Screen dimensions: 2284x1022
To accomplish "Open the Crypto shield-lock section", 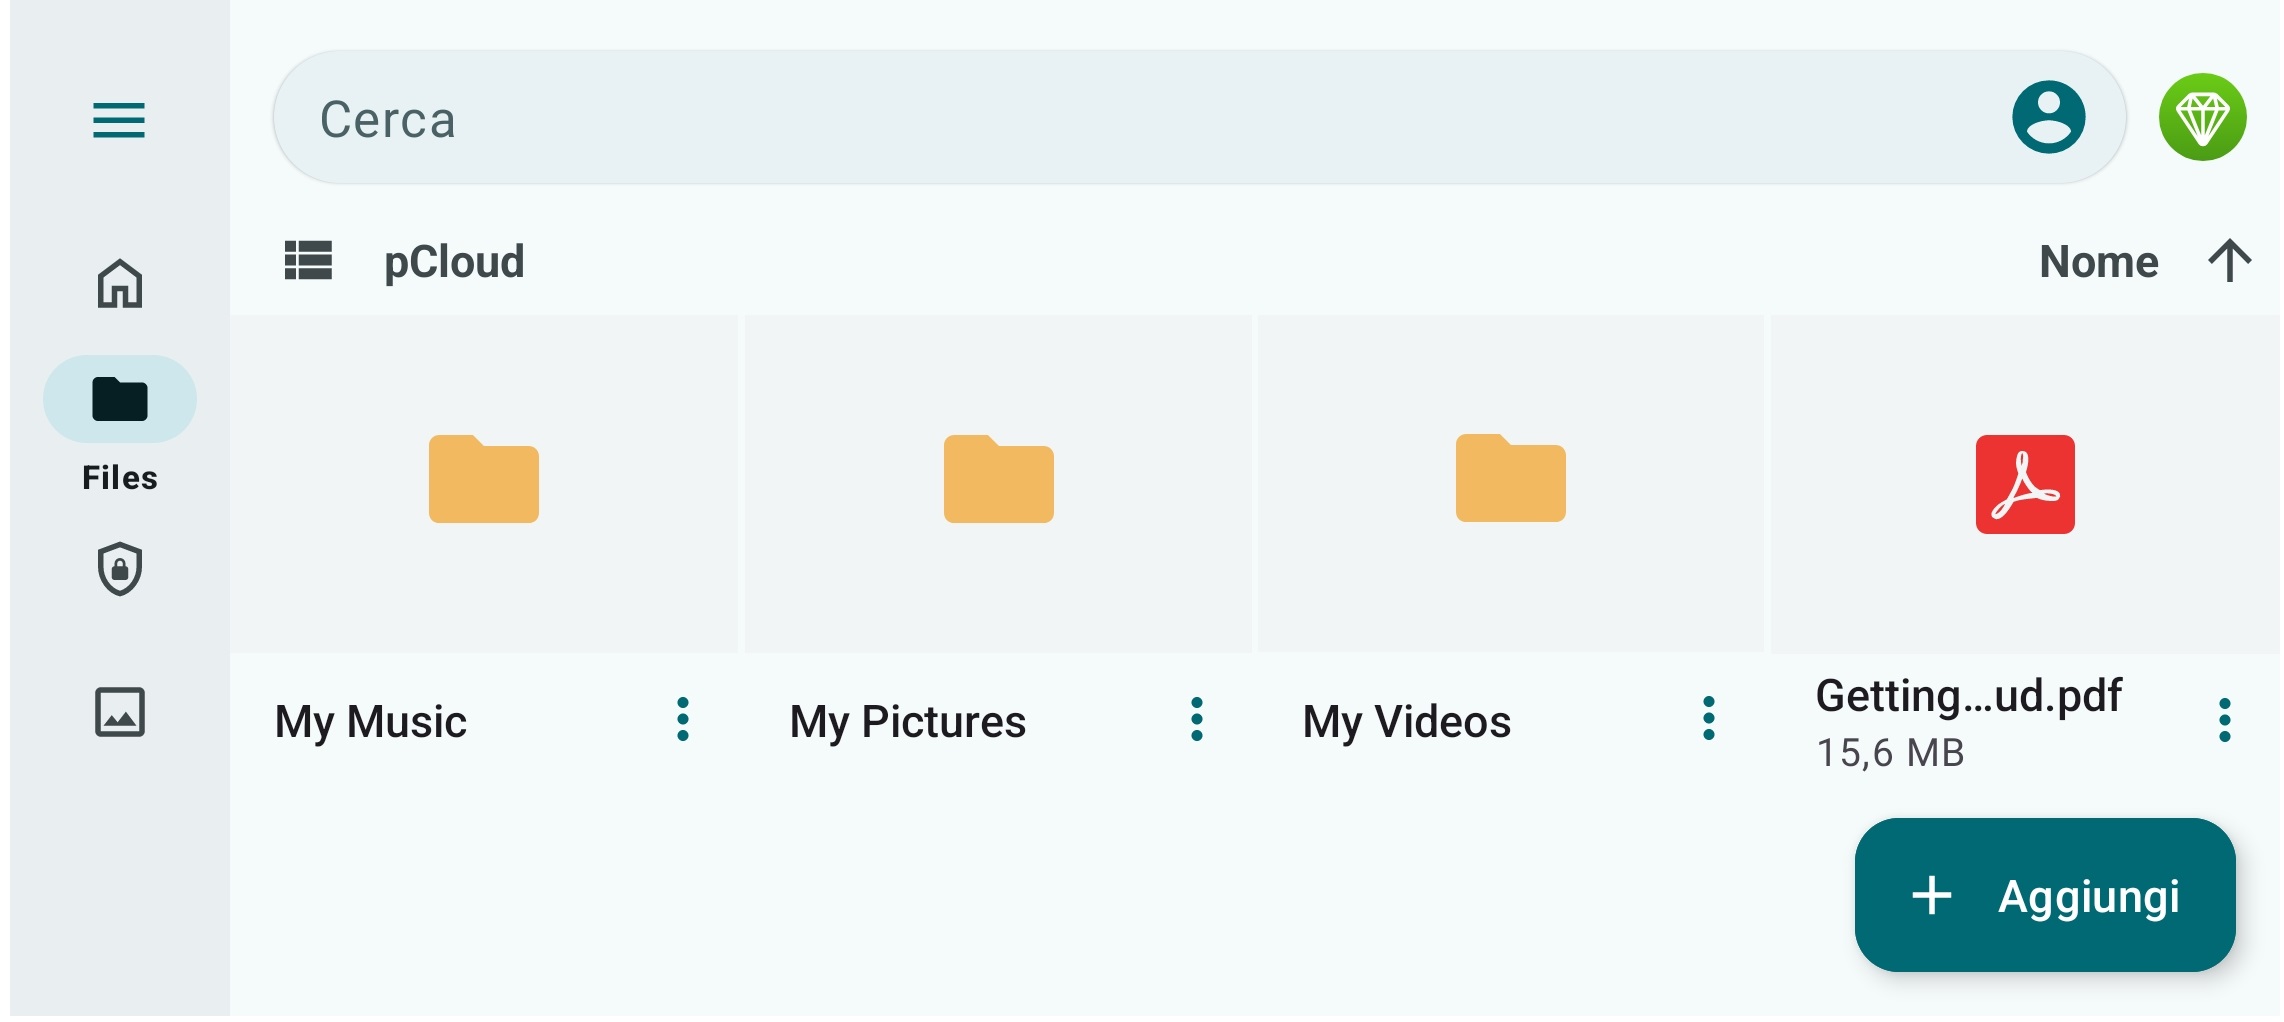I will [120, 569].
